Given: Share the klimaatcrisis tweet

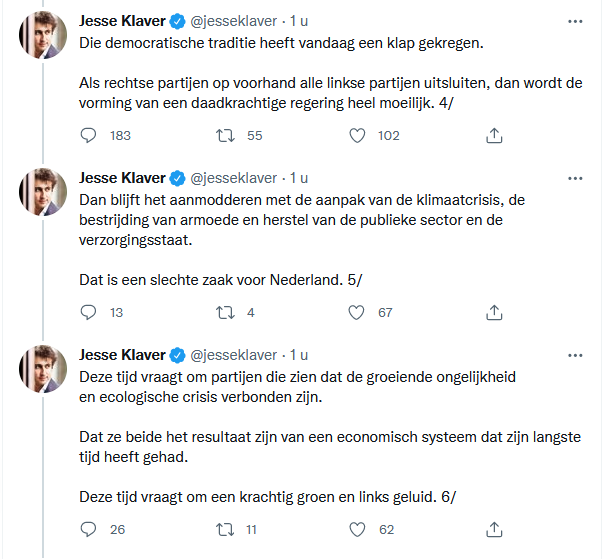Looking at the screenshot, I should click(493, 312).
